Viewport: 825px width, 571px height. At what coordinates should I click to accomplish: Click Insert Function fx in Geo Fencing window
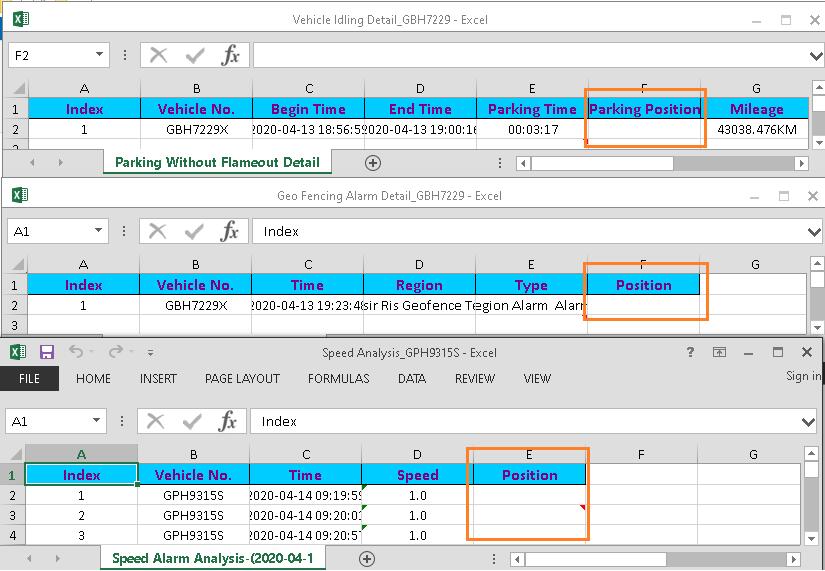[x=229, y=231]
